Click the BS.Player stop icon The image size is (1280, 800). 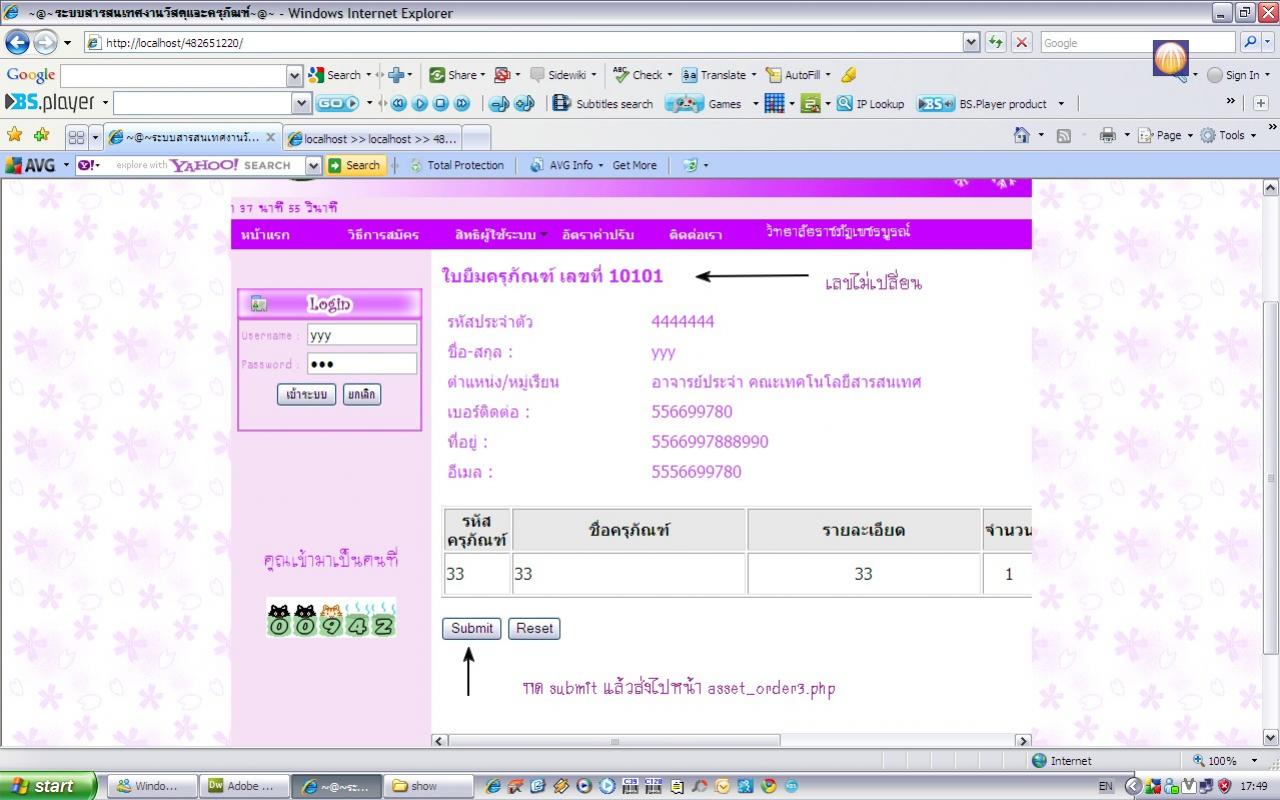click(441, 103)
